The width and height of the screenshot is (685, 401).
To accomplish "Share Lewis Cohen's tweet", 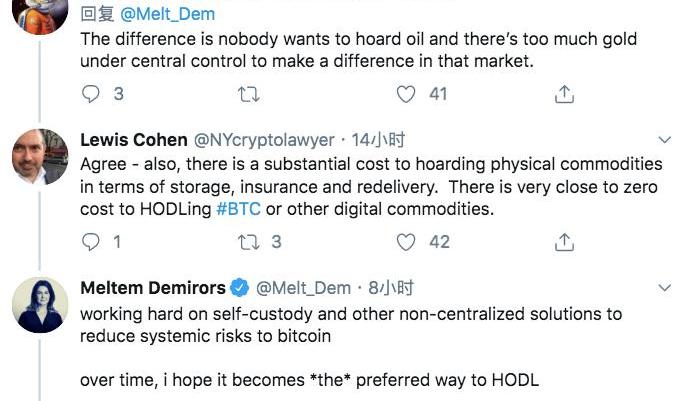I will (x=564, y=241).
